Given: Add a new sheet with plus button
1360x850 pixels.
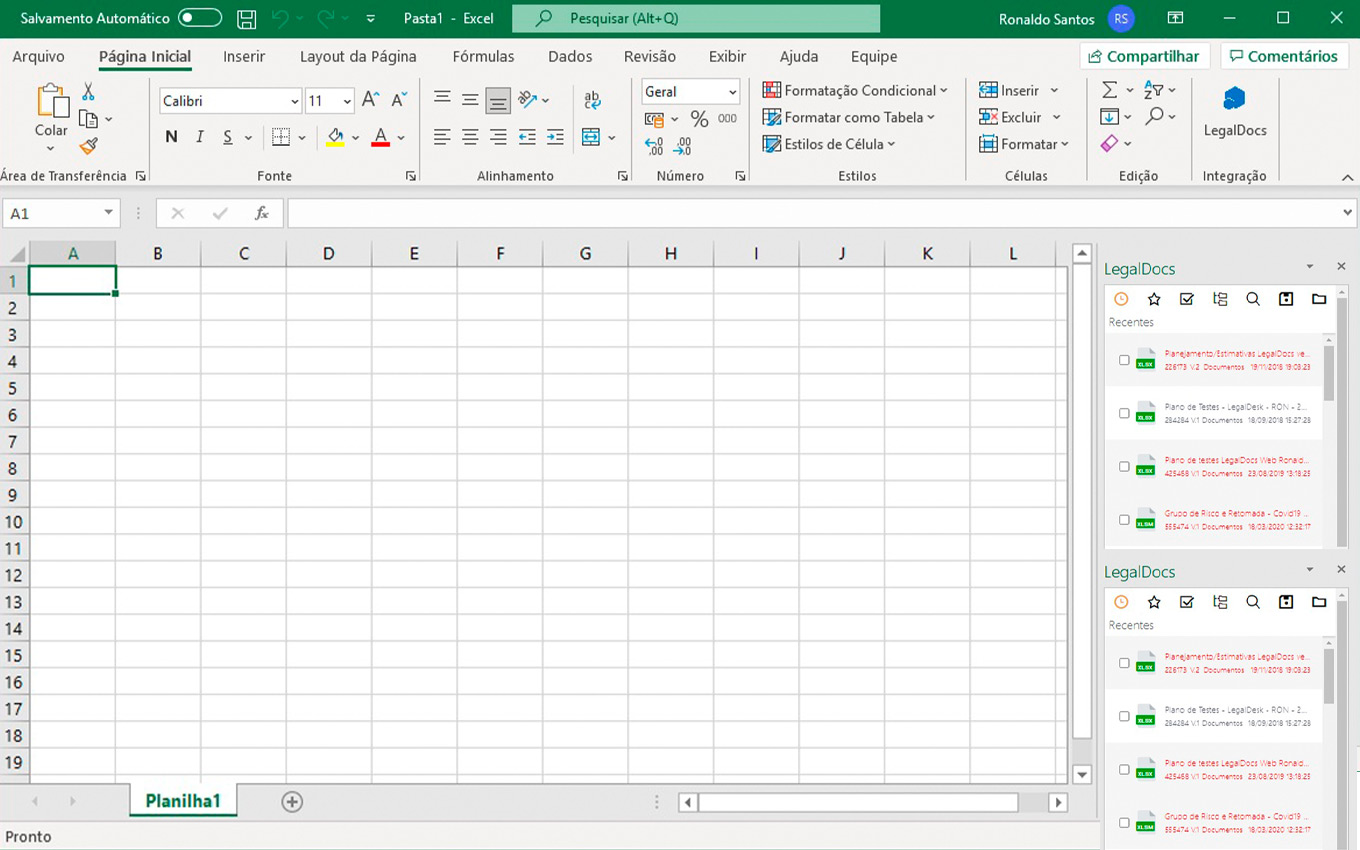Looking at the screenshot, I should pos(292,801).
